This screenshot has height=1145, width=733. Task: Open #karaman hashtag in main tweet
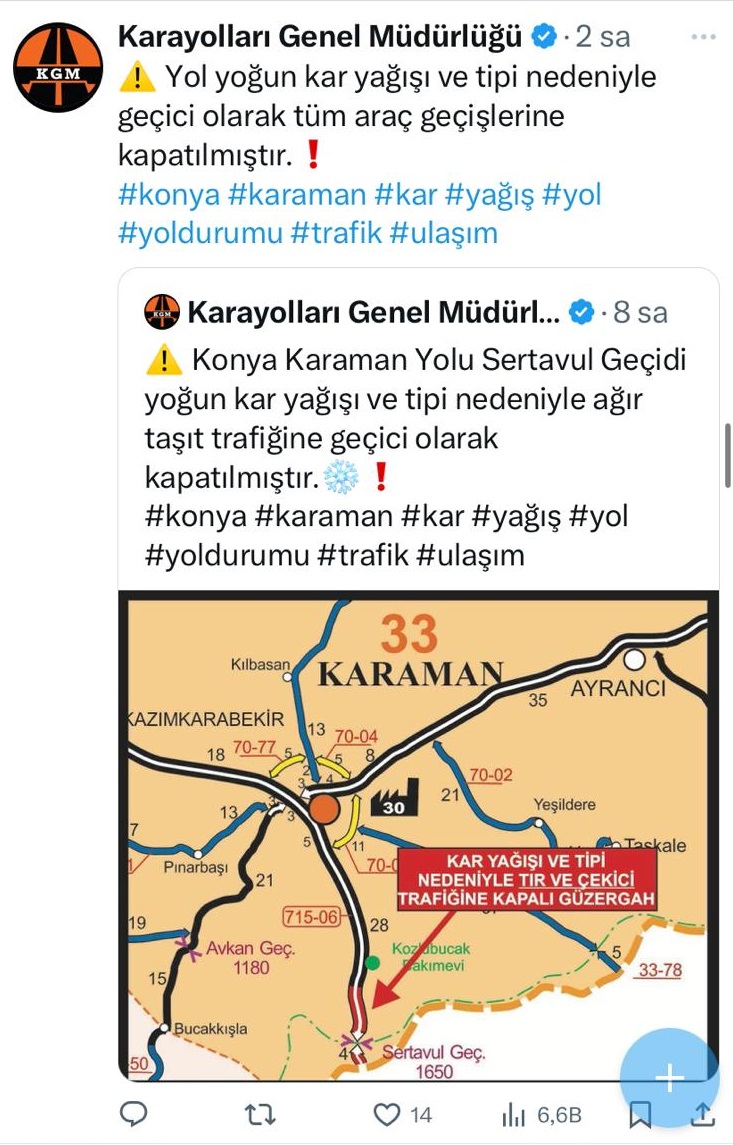pos(297,194)
